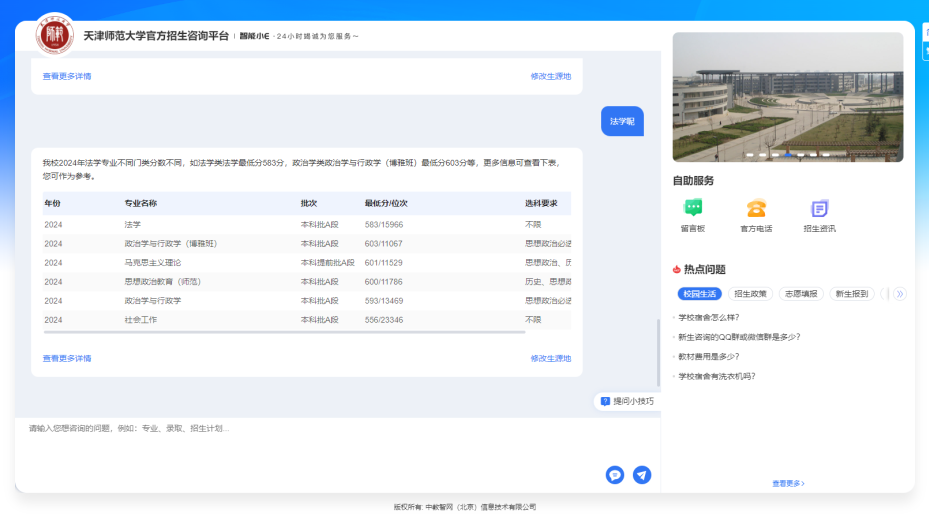Open the question 教材费用是多少？
The width and height of the screenshot is (929, 521).
point(709,356)
